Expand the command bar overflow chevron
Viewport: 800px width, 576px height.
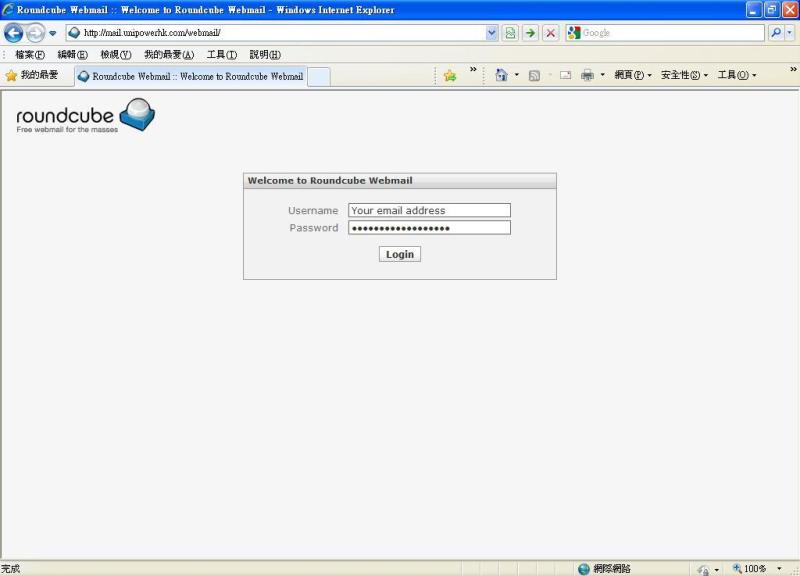pyautogui.click(x=793, y=69)
